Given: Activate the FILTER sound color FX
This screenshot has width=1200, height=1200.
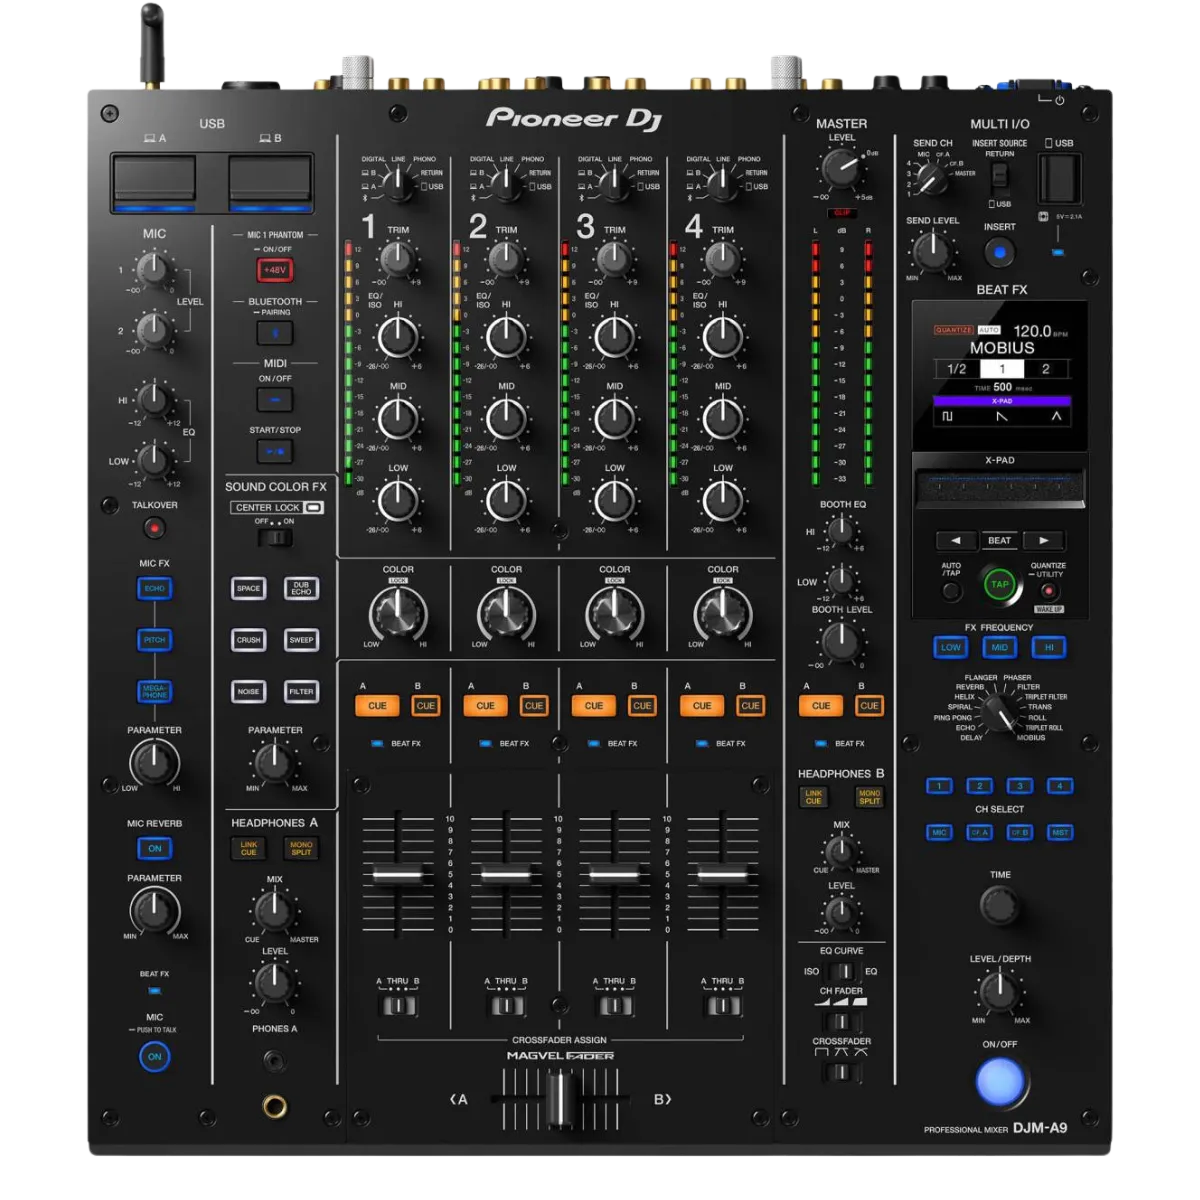Looking at the screenshot, I should 300,692.
